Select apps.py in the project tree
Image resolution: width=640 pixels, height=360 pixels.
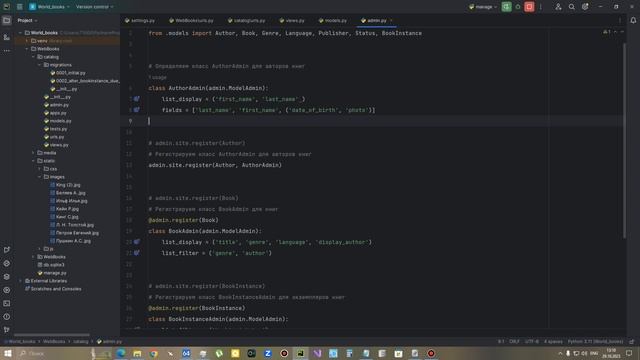(55, 113)
